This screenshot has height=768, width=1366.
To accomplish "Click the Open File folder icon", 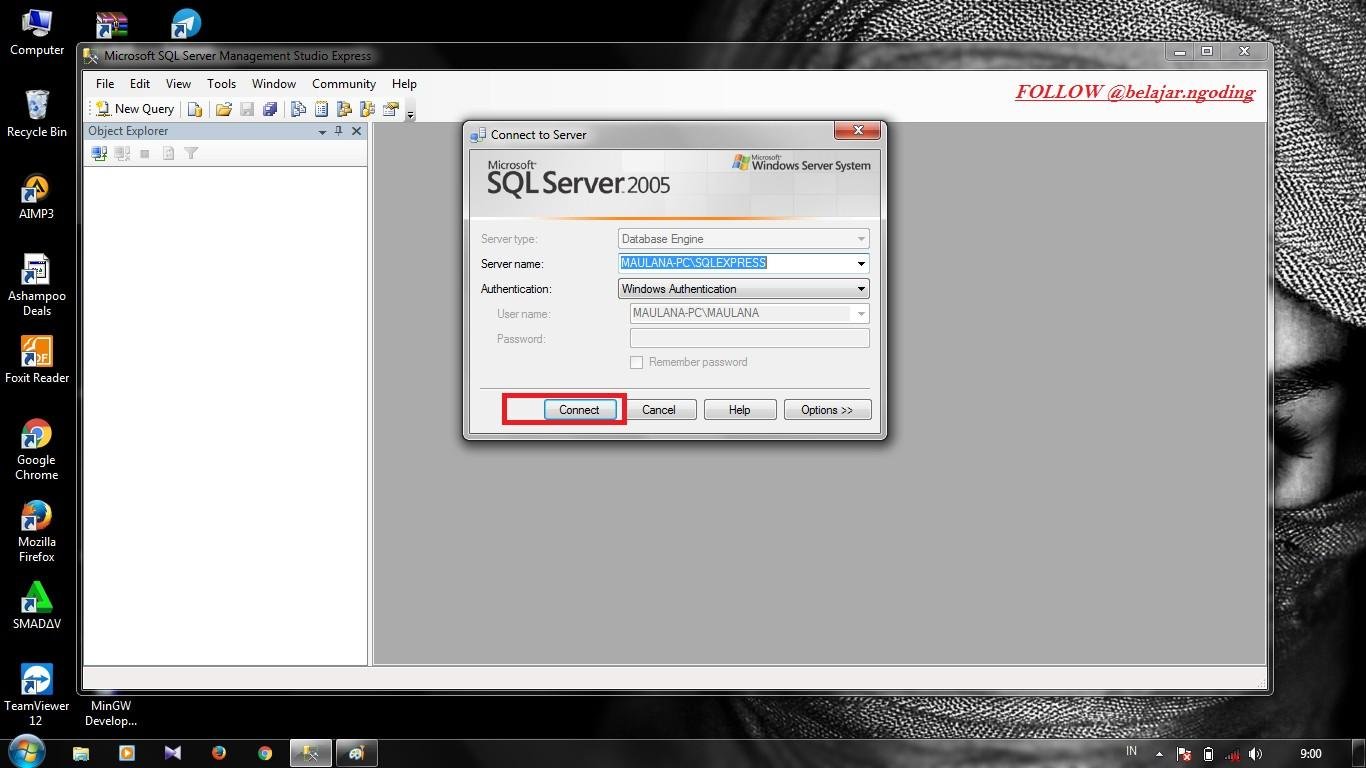I will coord(224,109).
